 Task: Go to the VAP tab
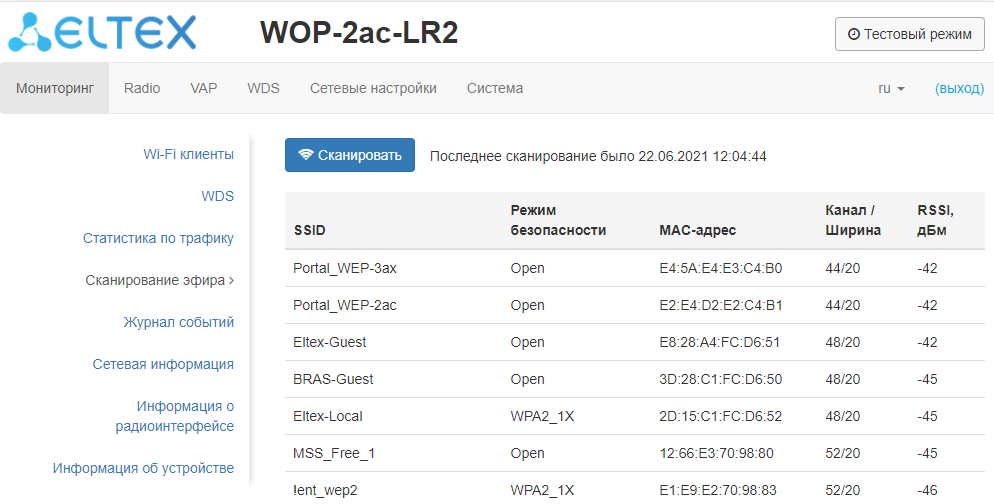(x=204, y=88)
